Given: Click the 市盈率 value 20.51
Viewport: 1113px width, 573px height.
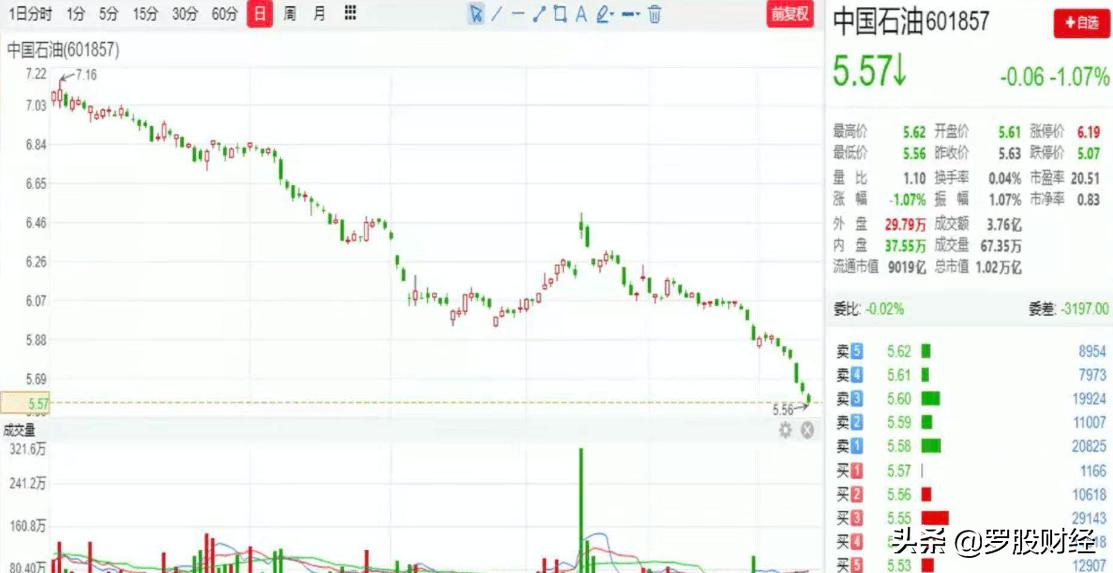Looking at the screenshot, I should click(x=1085, y=178).
